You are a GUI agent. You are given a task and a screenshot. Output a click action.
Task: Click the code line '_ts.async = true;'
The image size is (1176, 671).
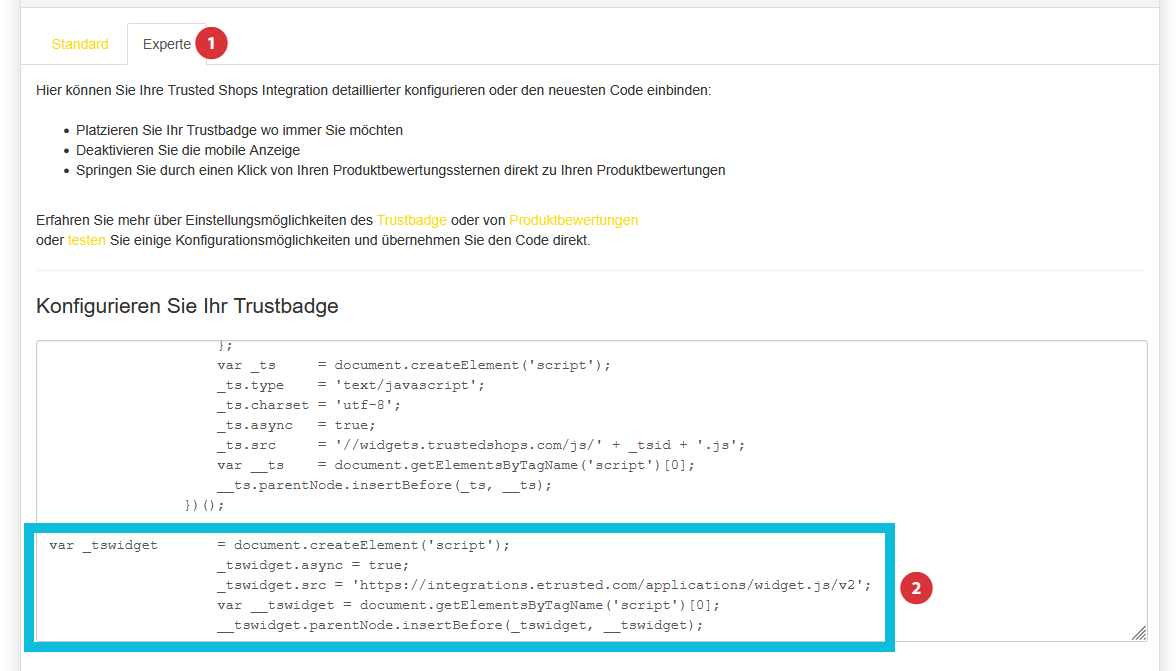(x=296, y=425)
